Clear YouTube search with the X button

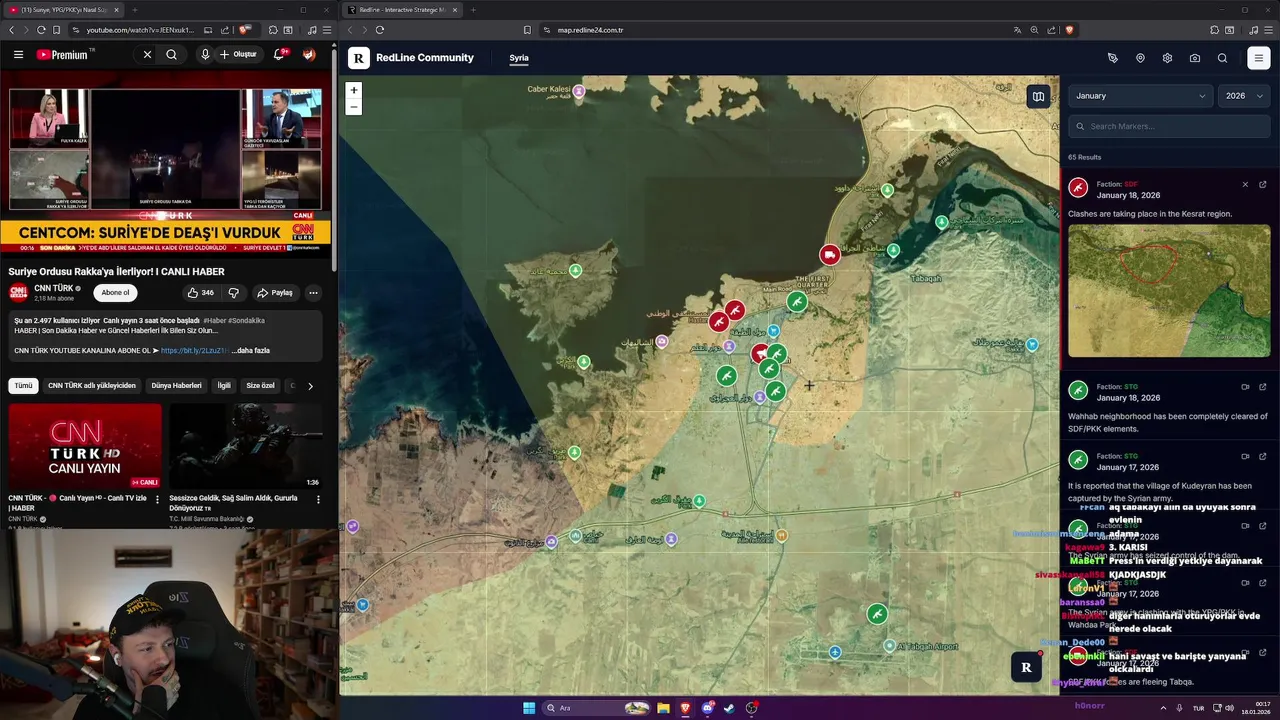[147, 55]
